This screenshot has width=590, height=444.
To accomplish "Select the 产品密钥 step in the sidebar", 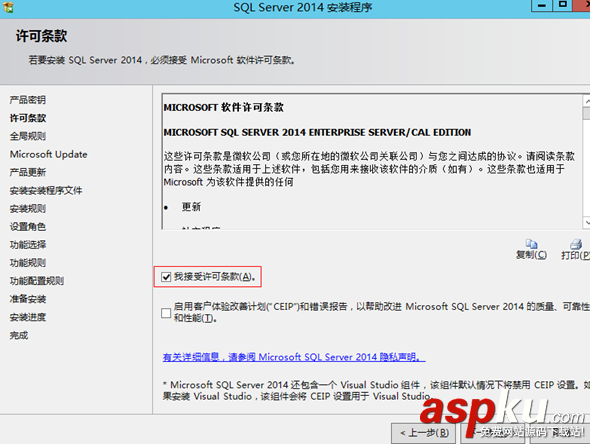I will tap(27, 100).
